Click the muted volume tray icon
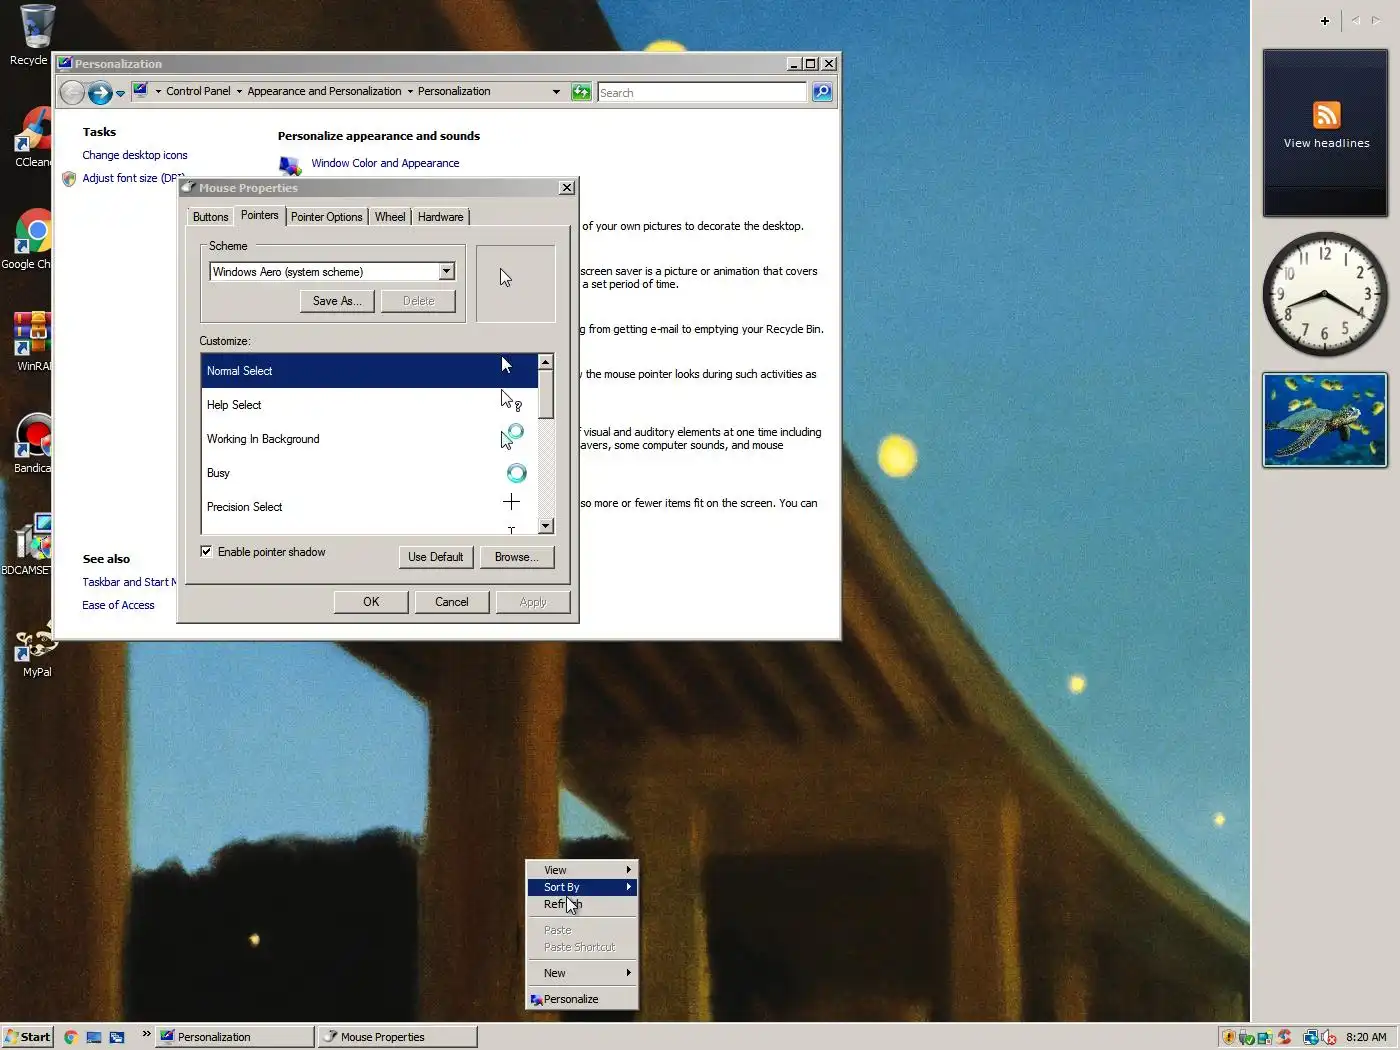The height and width of the screenshot is (1050, 1400). (x=1327, y=1037)
